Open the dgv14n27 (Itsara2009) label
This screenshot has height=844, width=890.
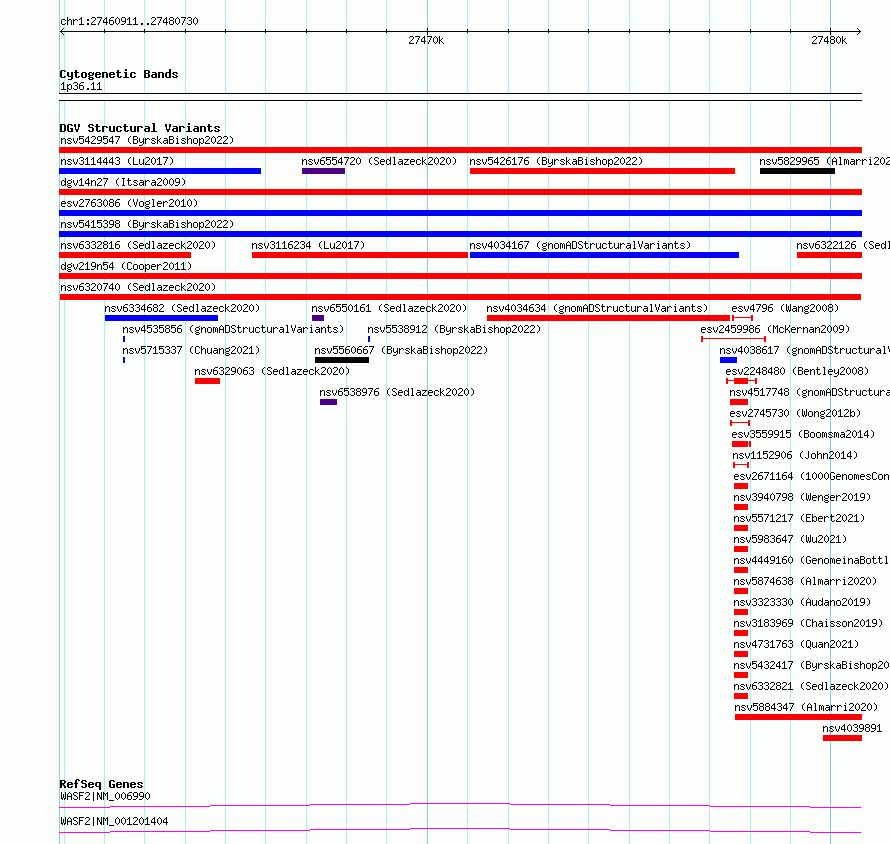(123, 182)
